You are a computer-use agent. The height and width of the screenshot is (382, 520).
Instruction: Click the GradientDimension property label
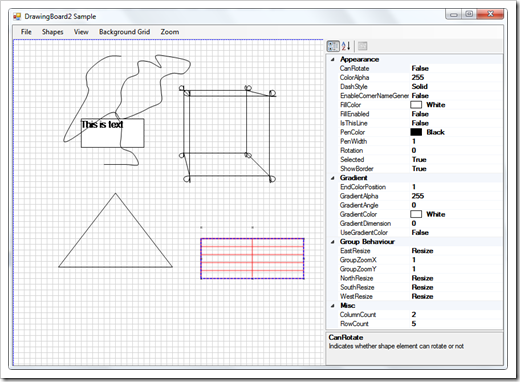click(x=365, y=223)
